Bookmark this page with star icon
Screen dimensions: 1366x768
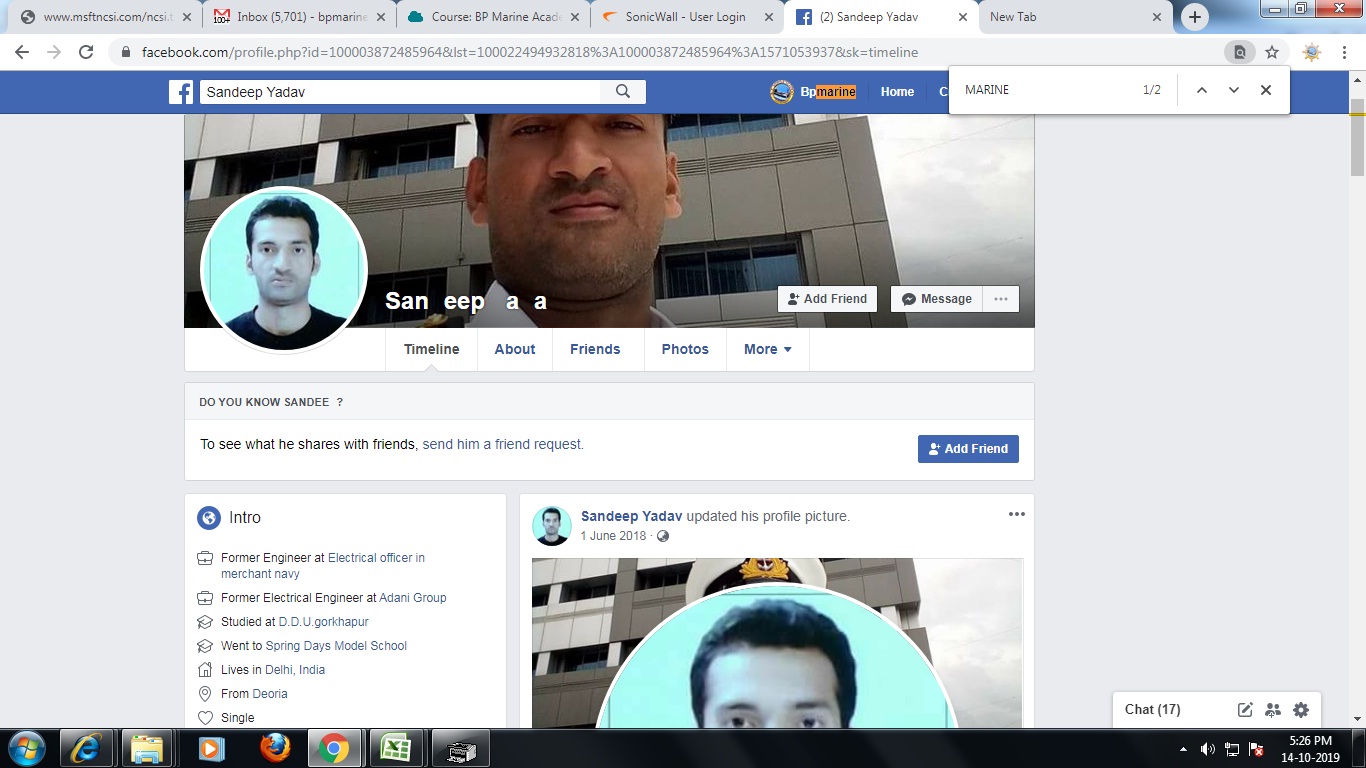[x=1272, y=52]
